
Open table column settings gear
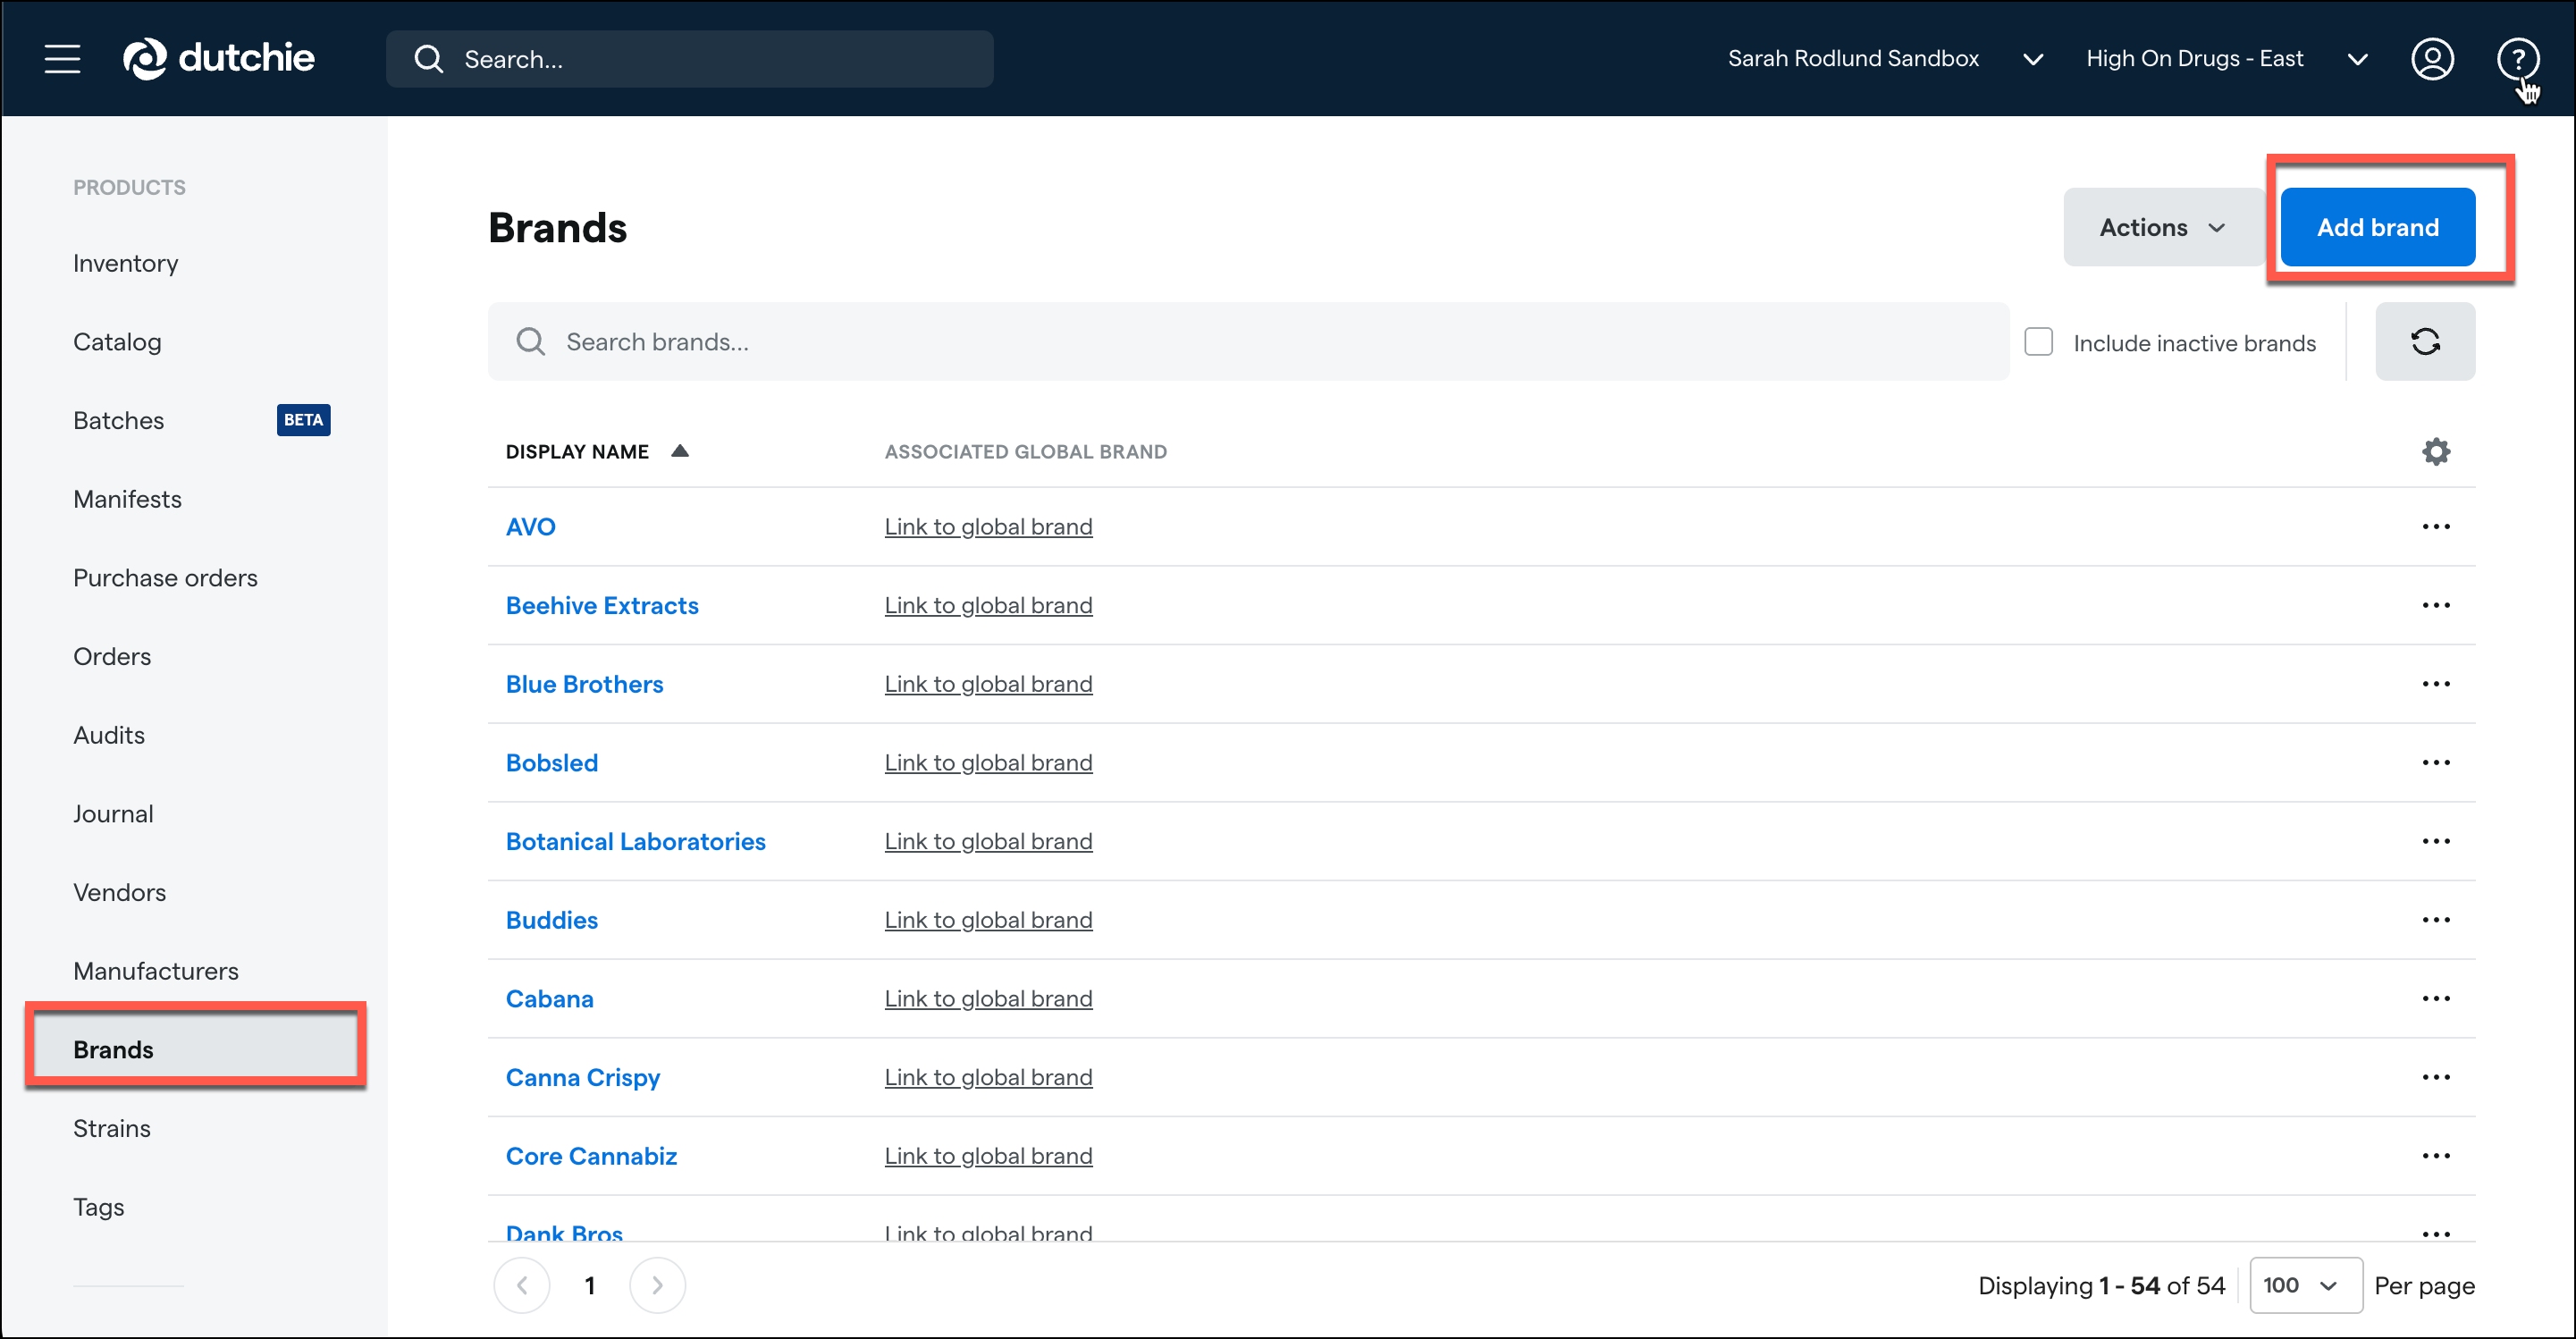(x=2435, y=452)
